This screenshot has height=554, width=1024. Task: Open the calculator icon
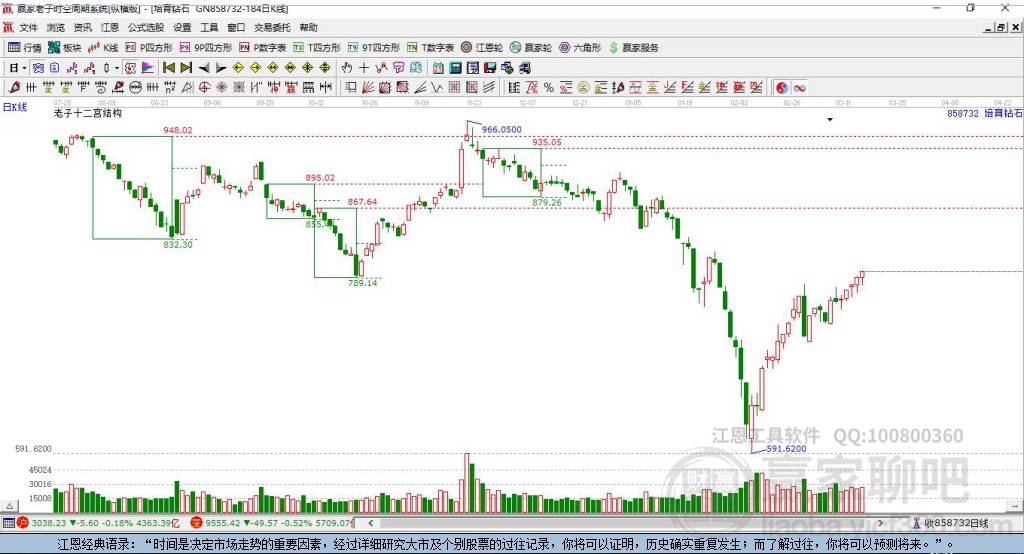click(x=456, y=67)
